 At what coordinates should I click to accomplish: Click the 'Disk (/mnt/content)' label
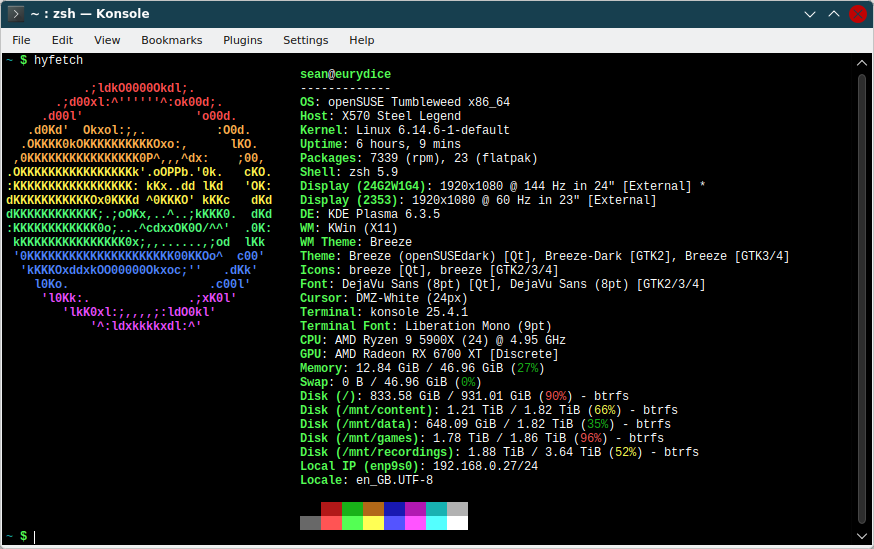click(x=366, y=410)
